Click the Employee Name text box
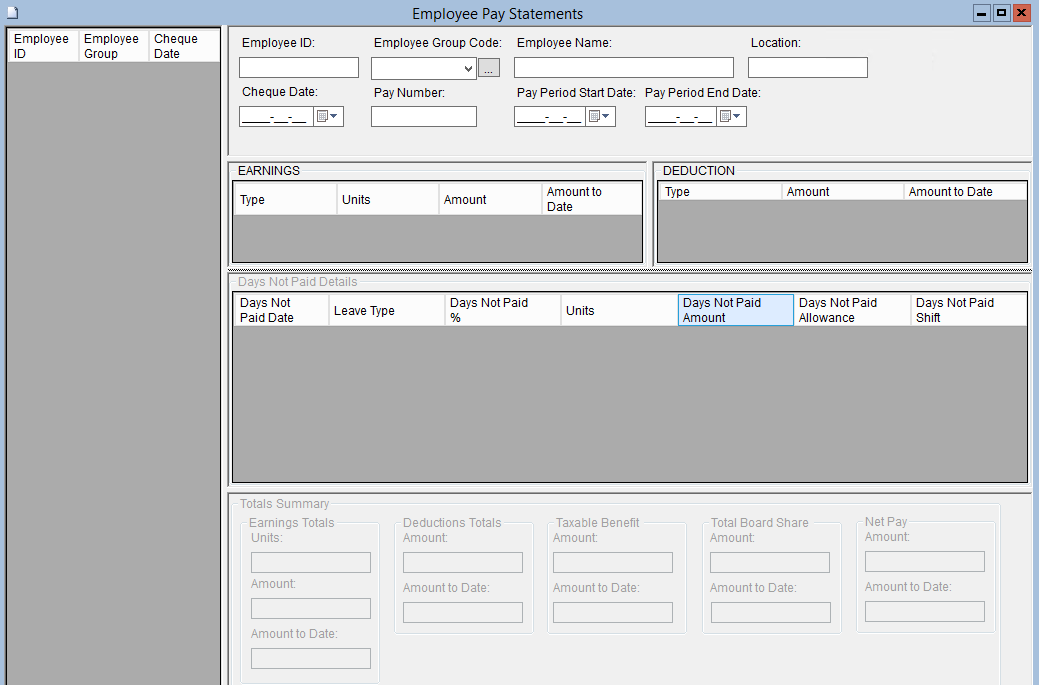Screen dimensions: 1039x685 623,68
